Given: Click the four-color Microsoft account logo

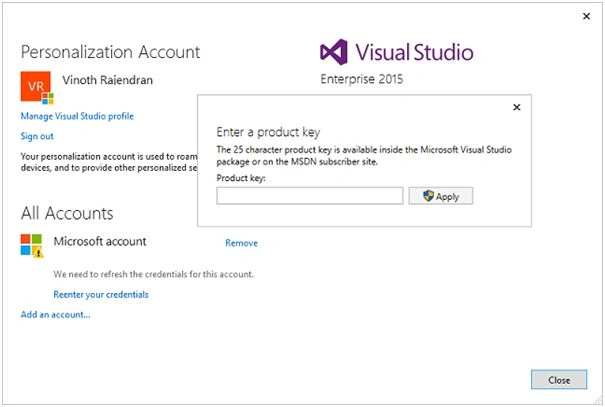Looking at the screenshot, I should (x=31, y=244).
